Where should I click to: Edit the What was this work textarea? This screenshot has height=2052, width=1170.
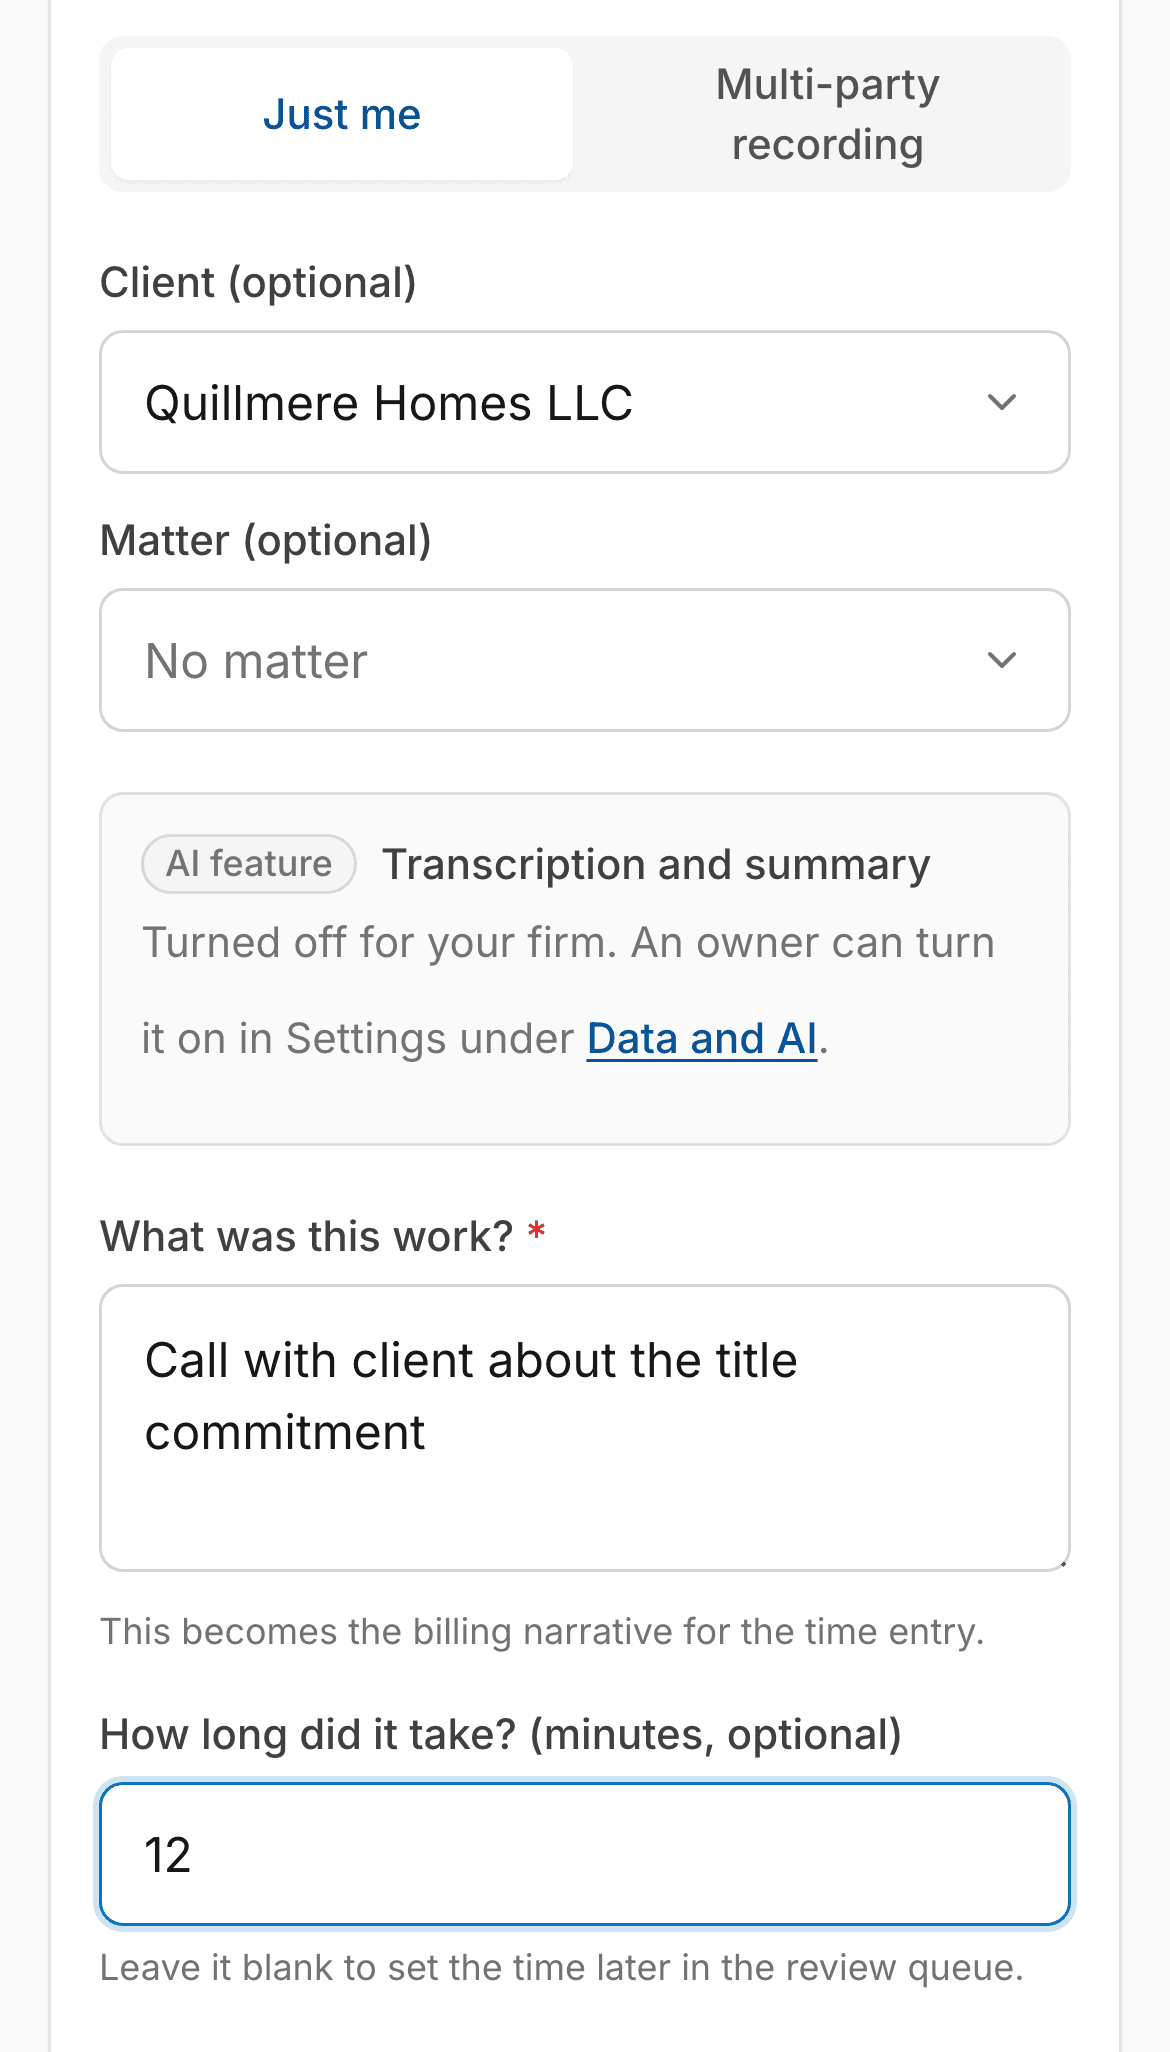pyautogui.click(x=585, y=1428)
